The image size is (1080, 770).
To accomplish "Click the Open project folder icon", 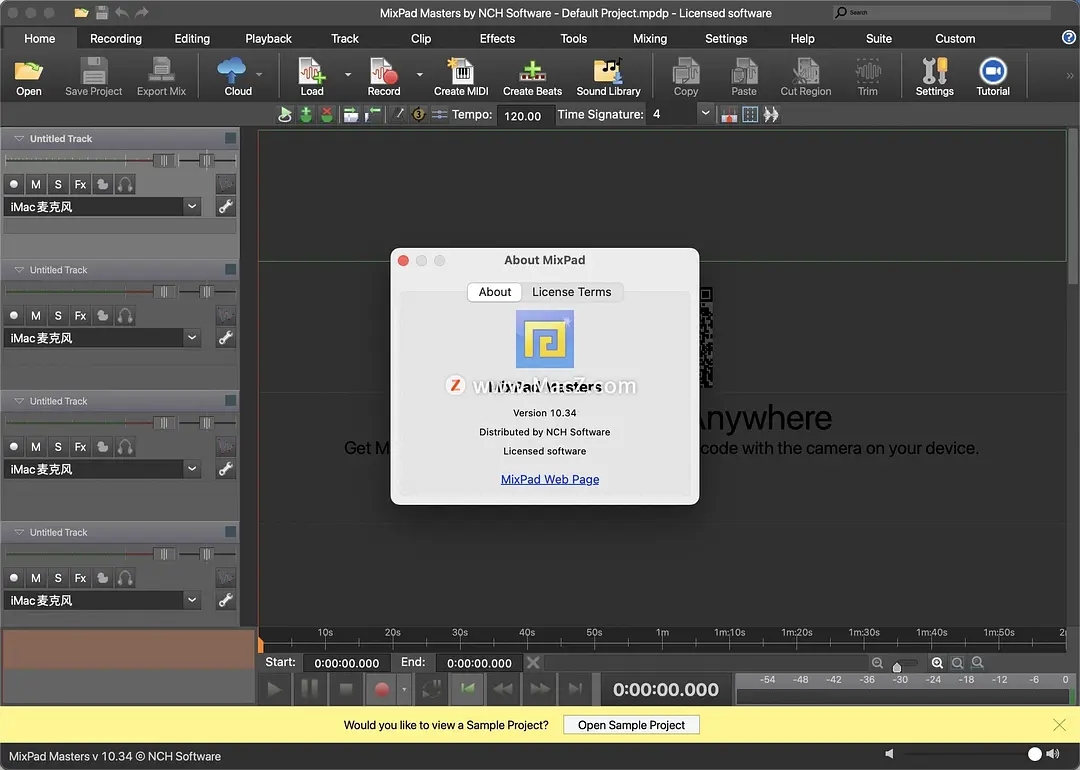I will point(29,76).
